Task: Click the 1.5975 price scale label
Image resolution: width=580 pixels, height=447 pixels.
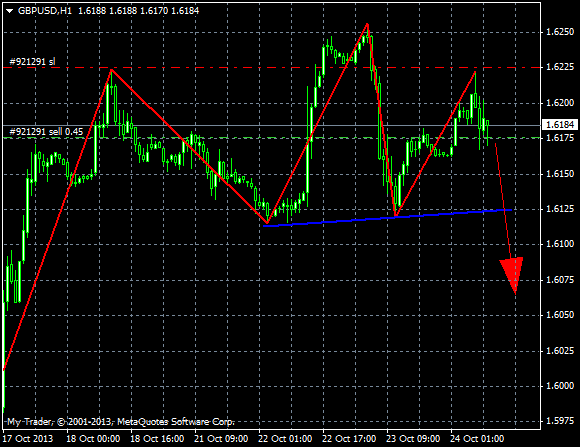Action: [560, 421]
